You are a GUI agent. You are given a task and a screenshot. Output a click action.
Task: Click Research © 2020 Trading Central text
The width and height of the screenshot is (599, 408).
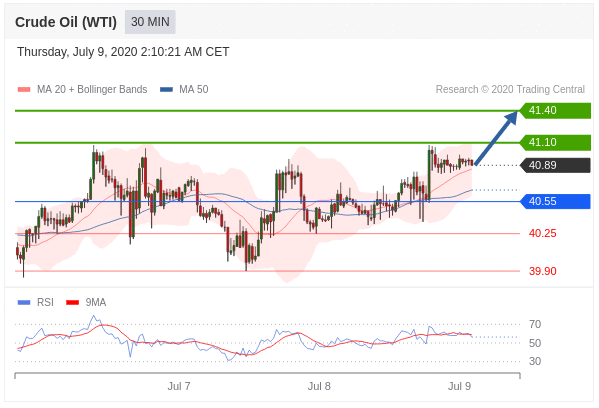point(510,89)
